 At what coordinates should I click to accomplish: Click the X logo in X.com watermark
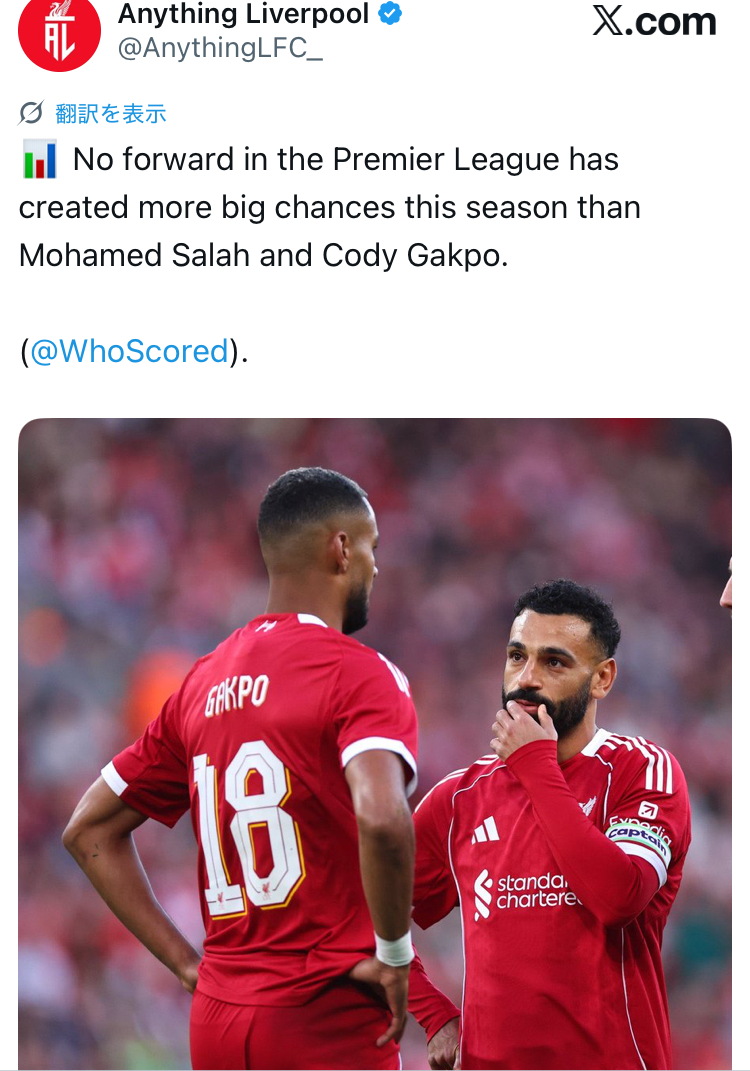[608, 20]
